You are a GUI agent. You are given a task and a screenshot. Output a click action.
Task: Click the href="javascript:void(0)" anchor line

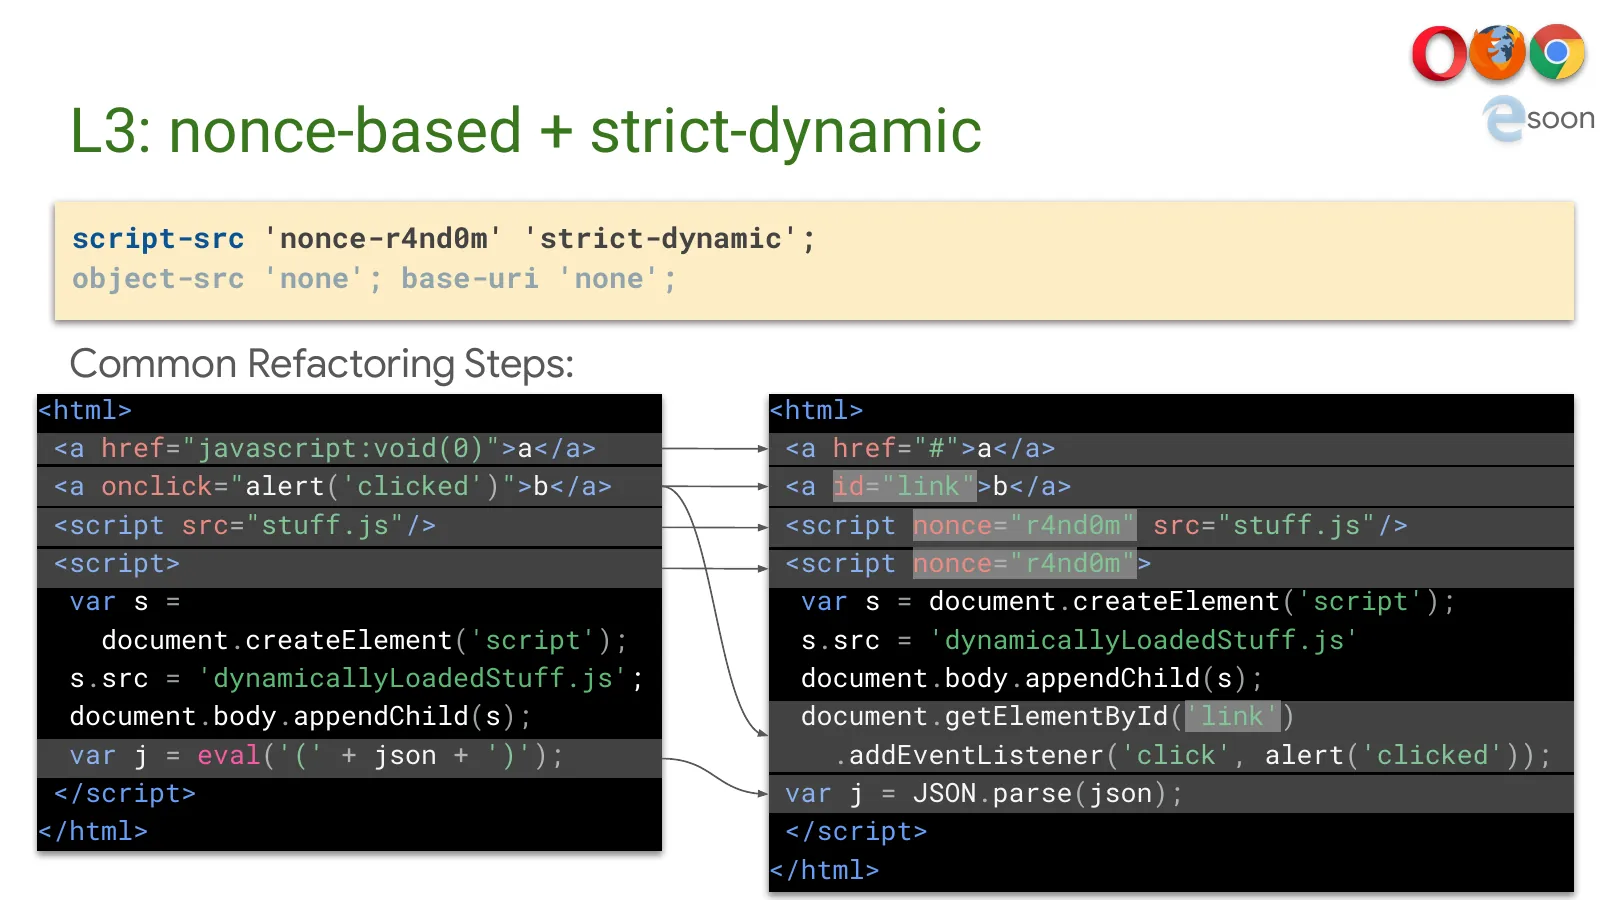[350, 449]
